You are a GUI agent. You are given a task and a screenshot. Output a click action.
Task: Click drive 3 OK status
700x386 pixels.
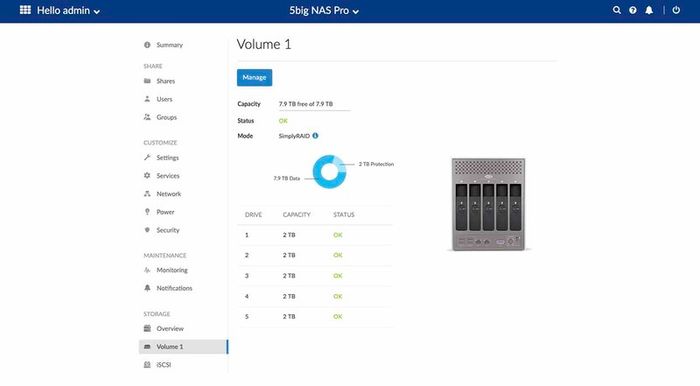[338, 276]
